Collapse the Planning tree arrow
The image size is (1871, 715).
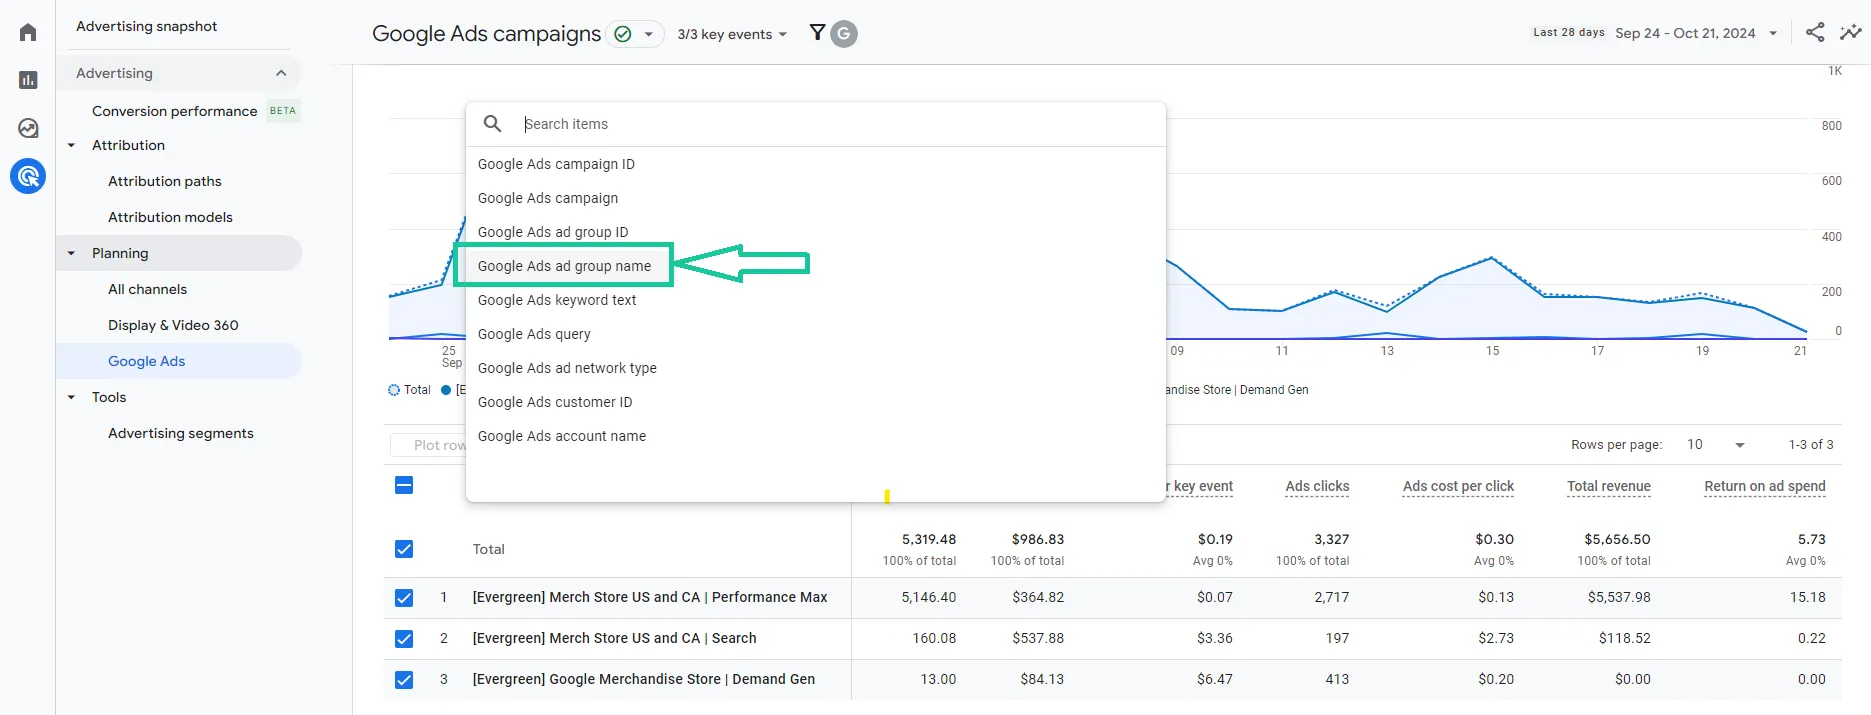coord(71,253)
